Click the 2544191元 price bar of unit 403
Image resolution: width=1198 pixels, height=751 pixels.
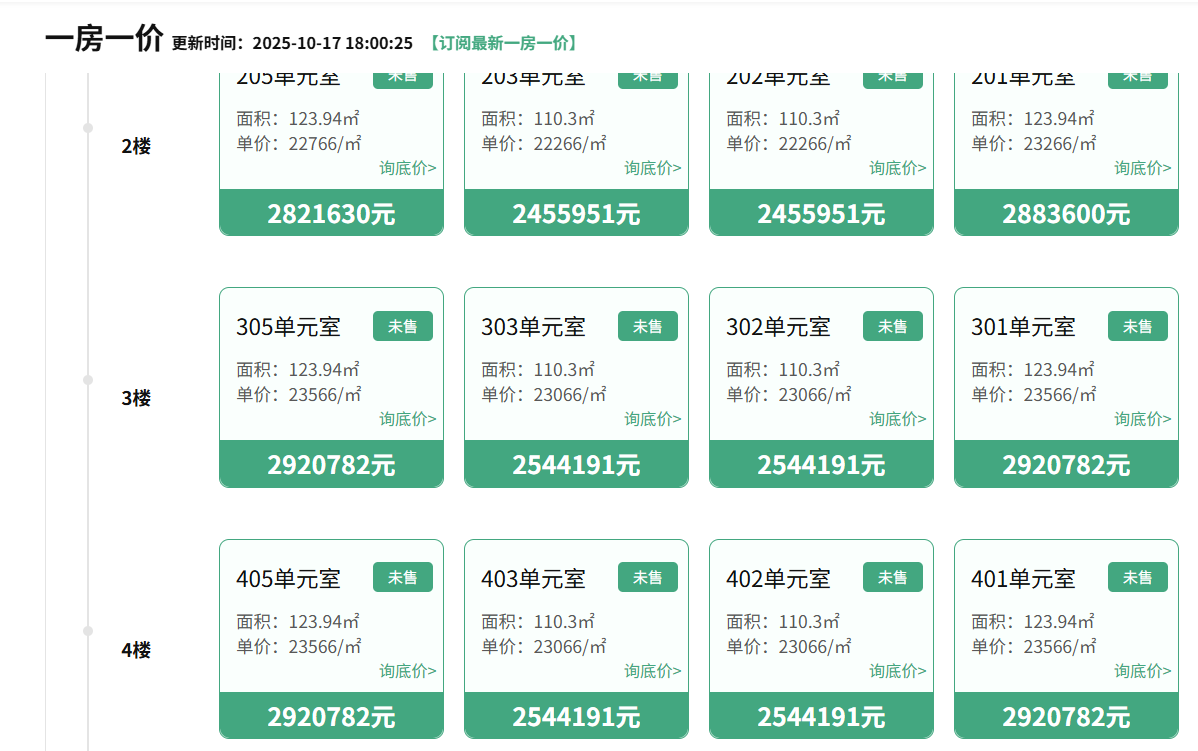pyautogui.click(x=576, y=716)
